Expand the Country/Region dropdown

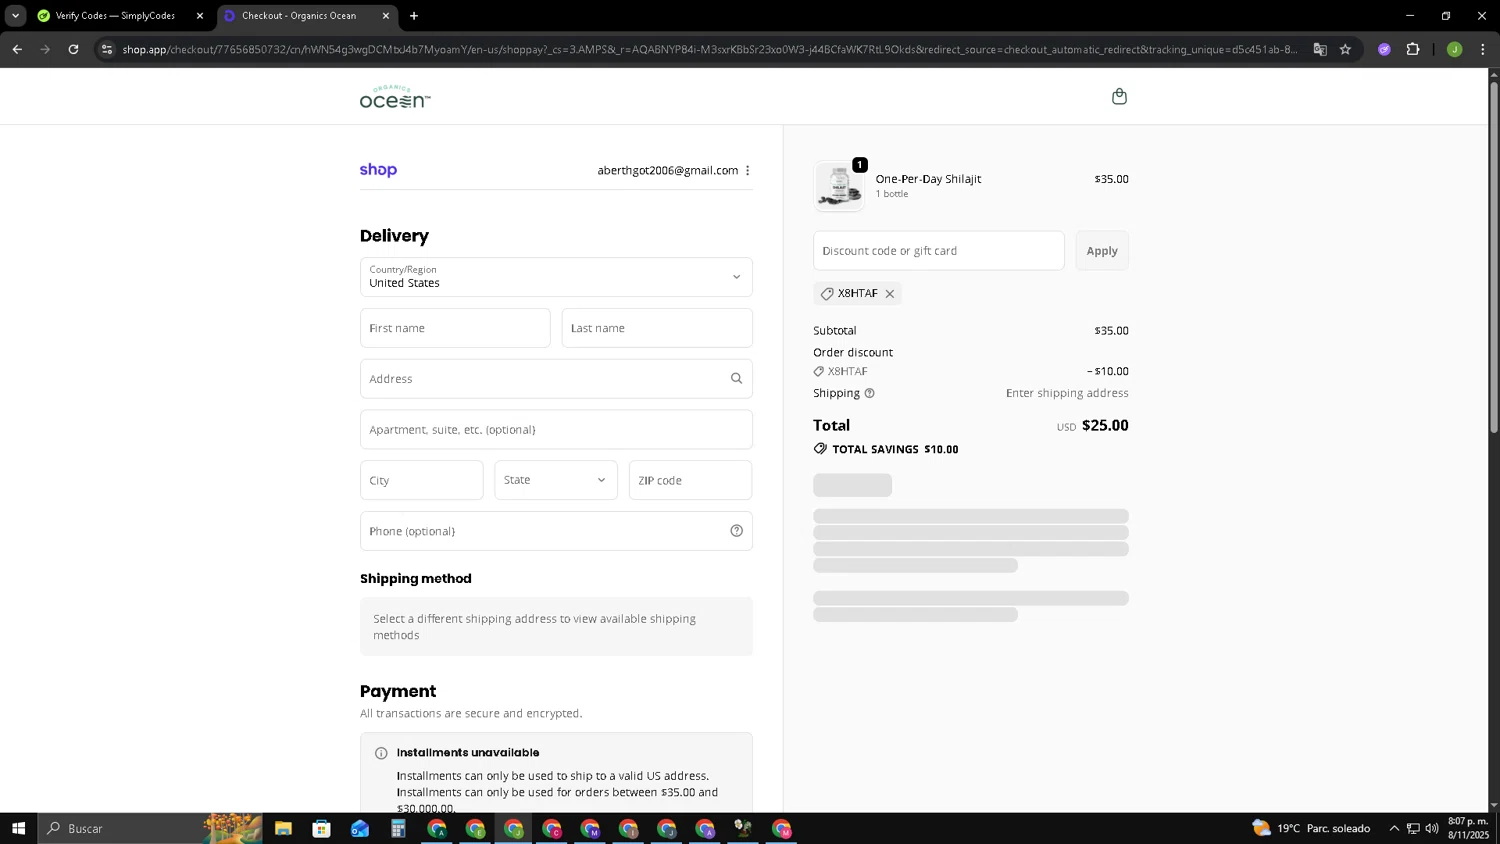556,277
